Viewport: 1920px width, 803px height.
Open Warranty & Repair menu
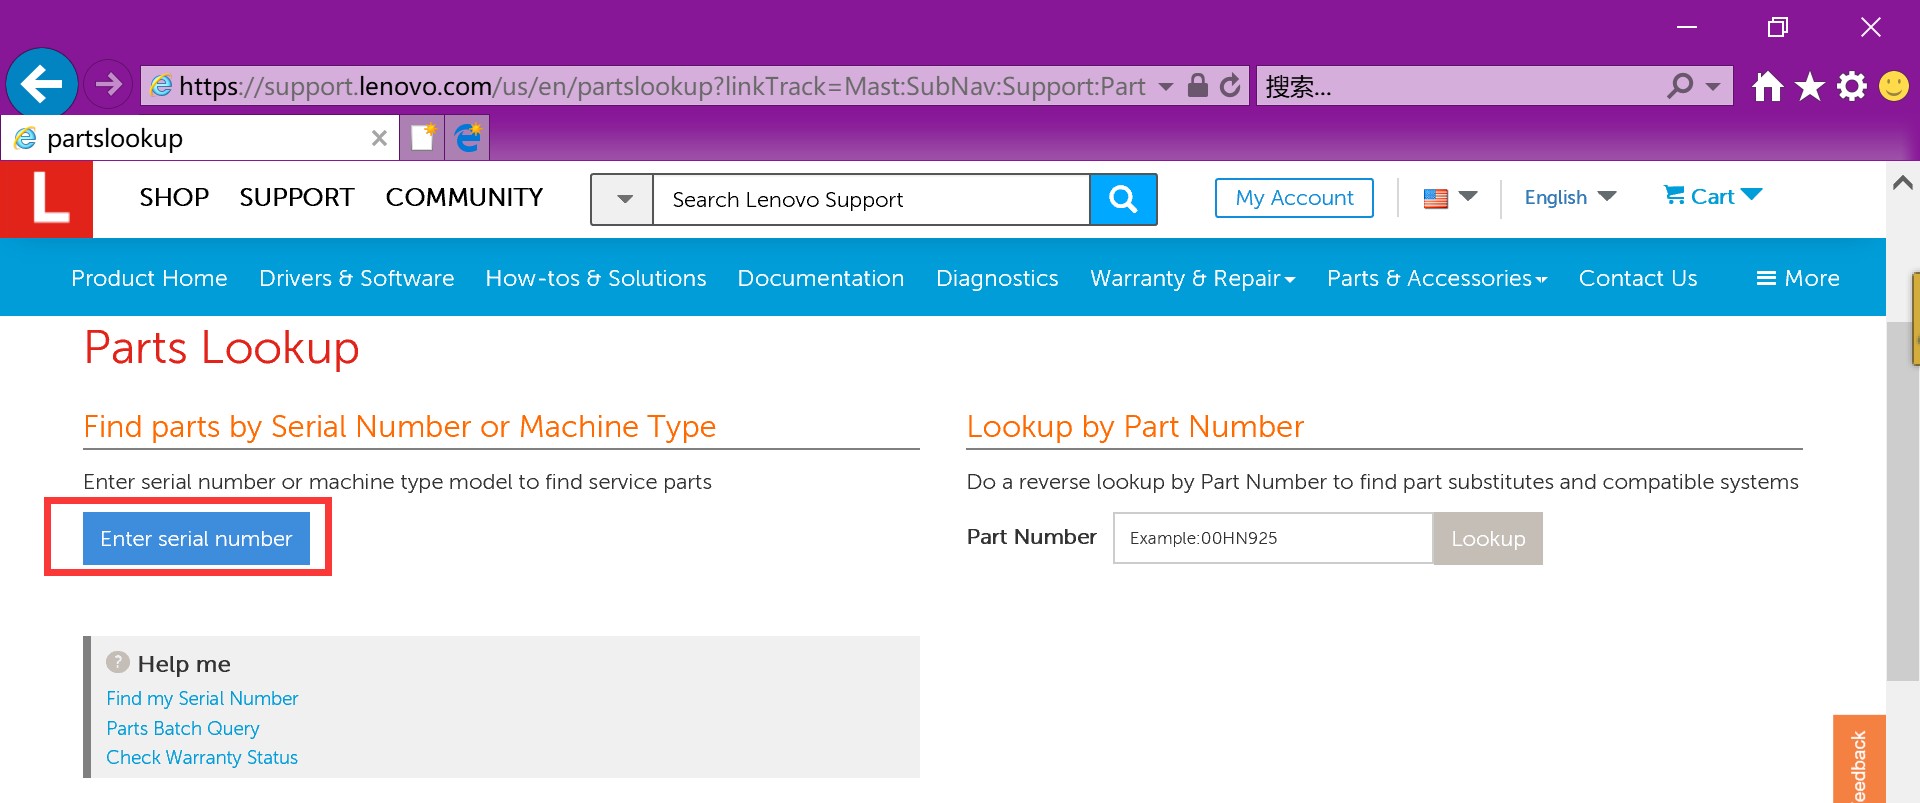coord(1192,278)
